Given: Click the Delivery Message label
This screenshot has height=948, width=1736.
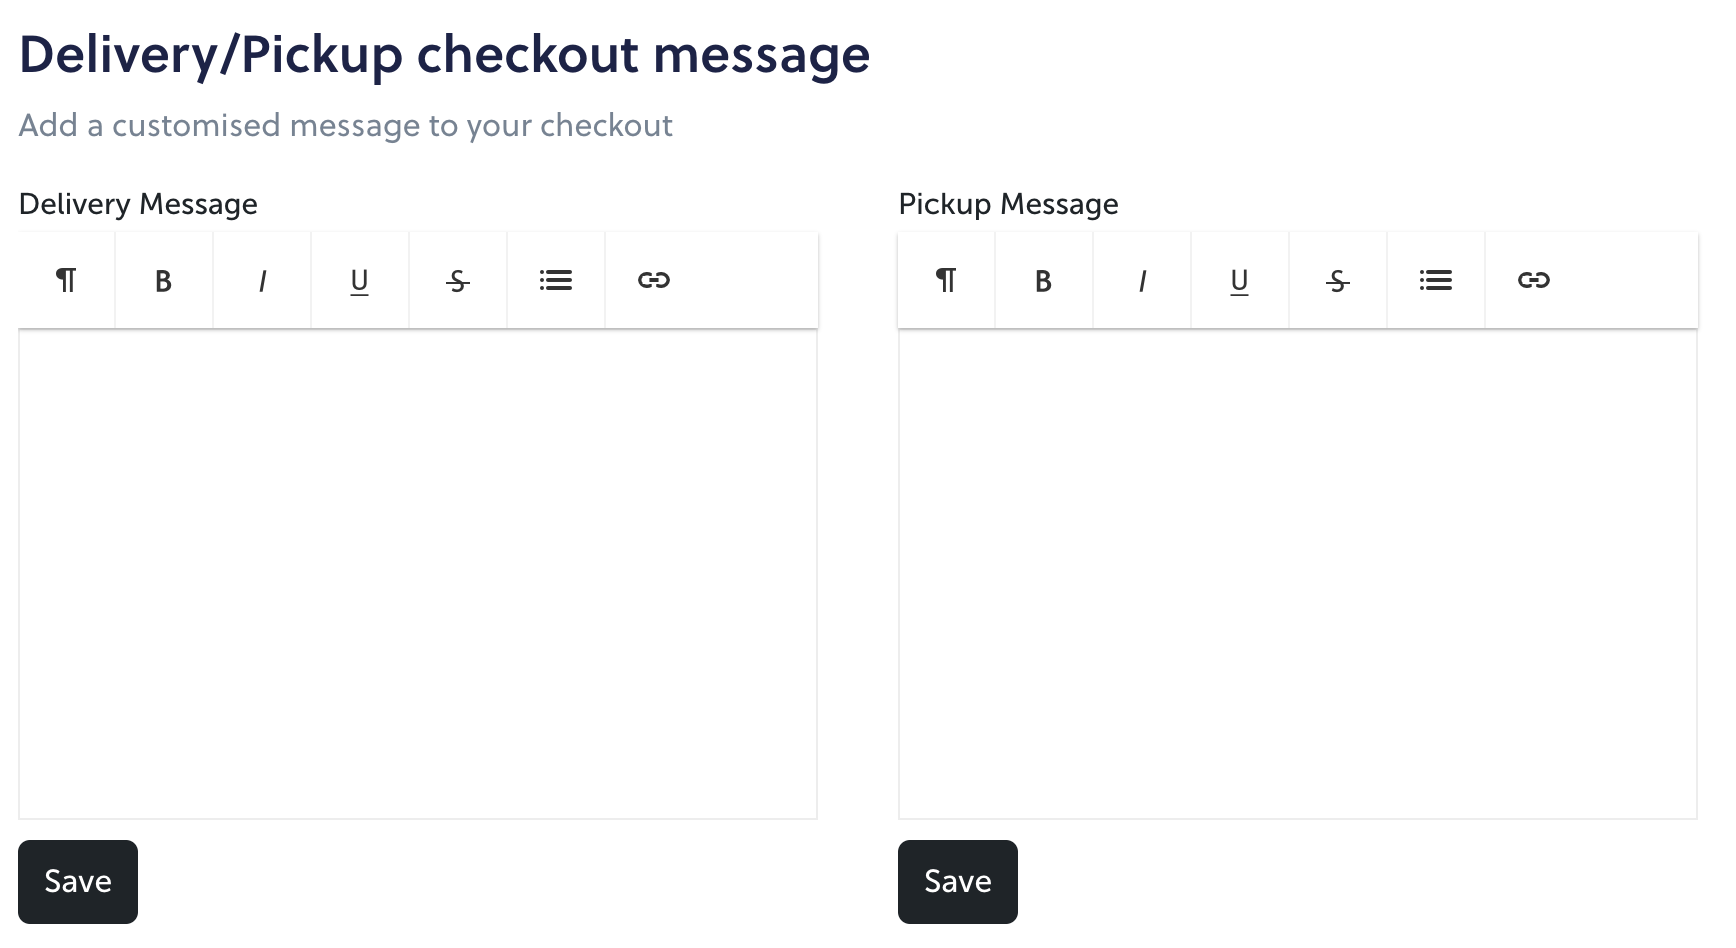Looking at the screenshot, I should pos(138,204).
